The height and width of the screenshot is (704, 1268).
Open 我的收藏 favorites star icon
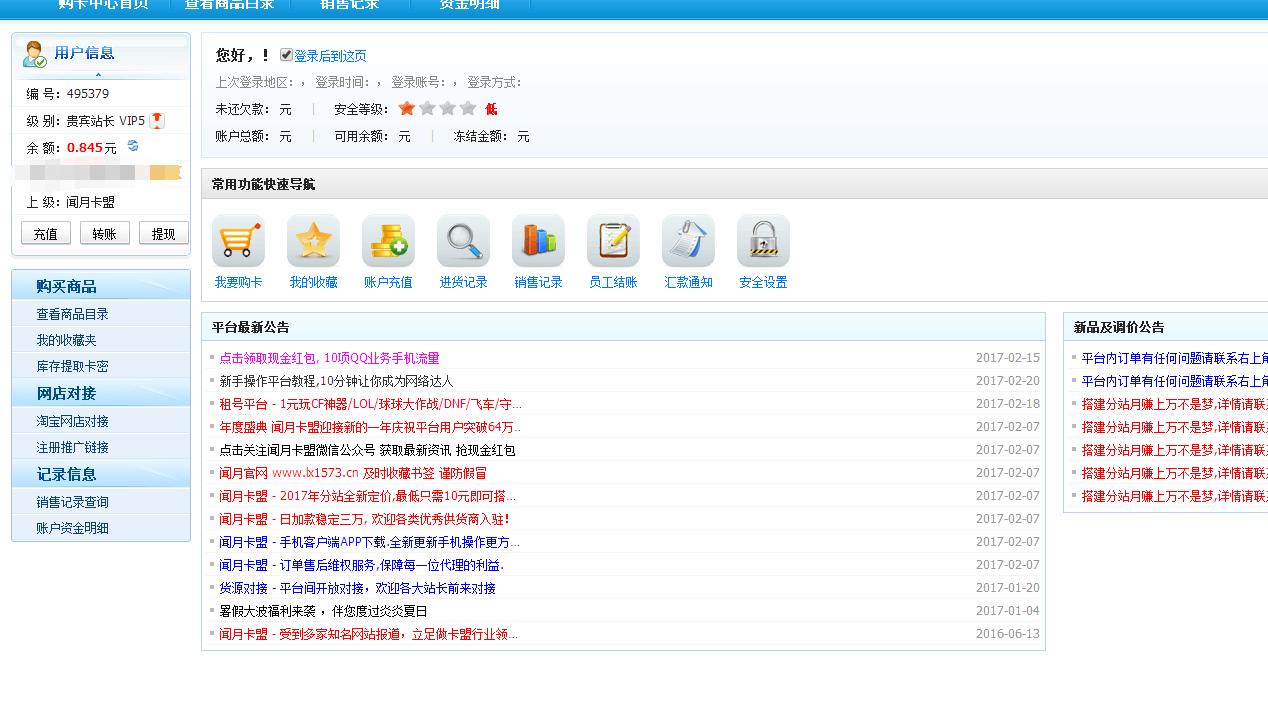(x=313, y=240)
